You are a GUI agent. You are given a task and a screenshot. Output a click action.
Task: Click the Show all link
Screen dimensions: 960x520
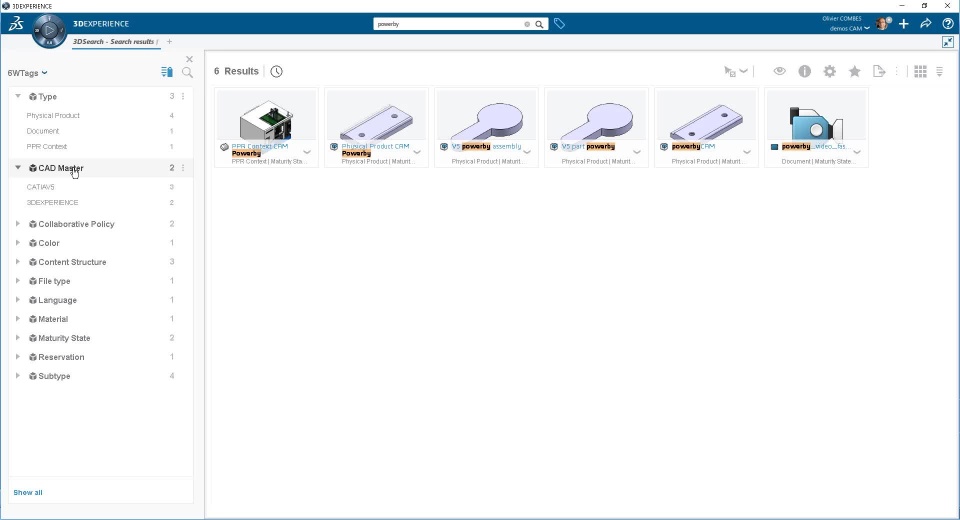click(x=28, y=492)
